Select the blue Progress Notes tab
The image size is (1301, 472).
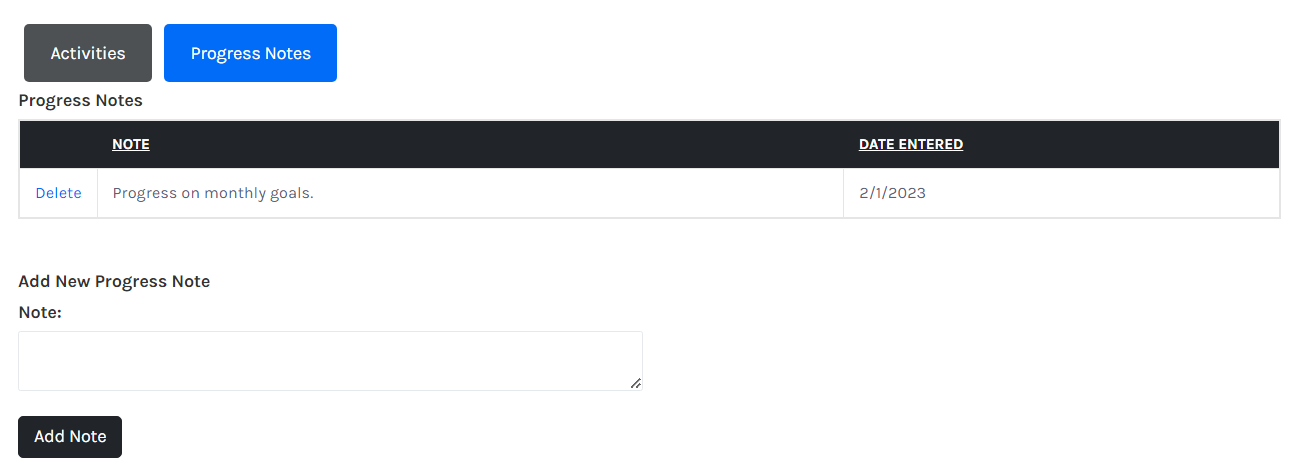point(250,53)
